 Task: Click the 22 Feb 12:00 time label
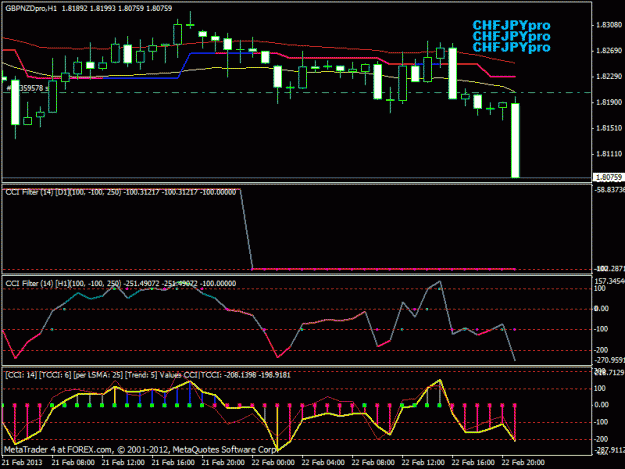click(423, 462)
